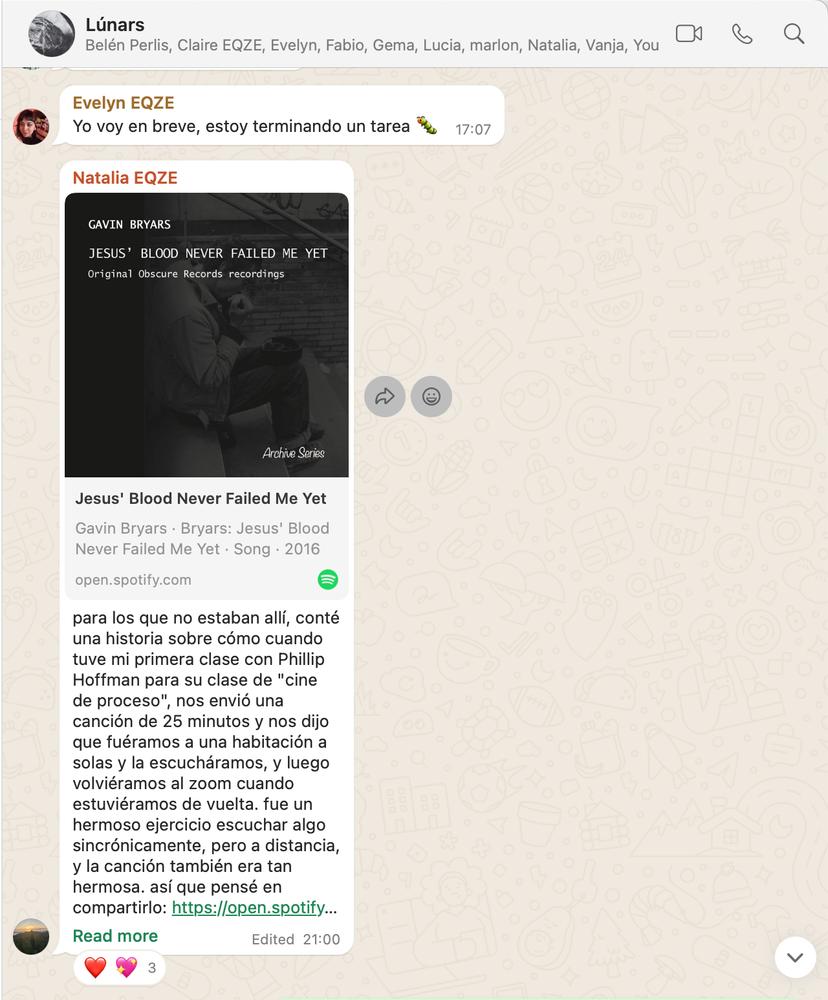Expand message with Read more
Screen dimensions: 828x1000
coord(115,936)
